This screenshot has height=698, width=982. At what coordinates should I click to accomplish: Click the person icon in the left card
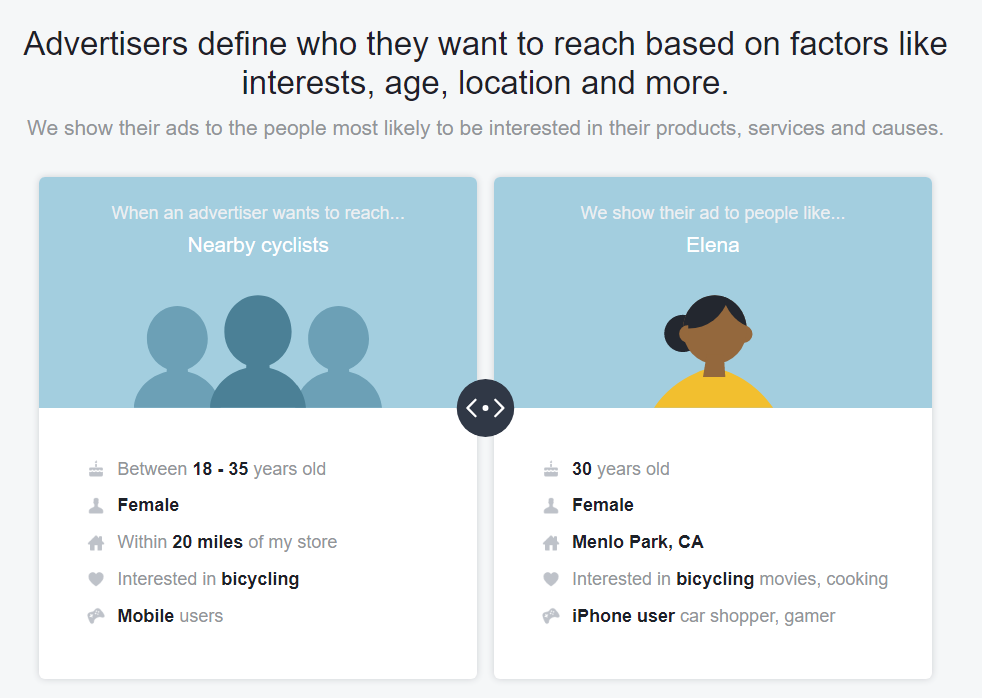(96, 506)
